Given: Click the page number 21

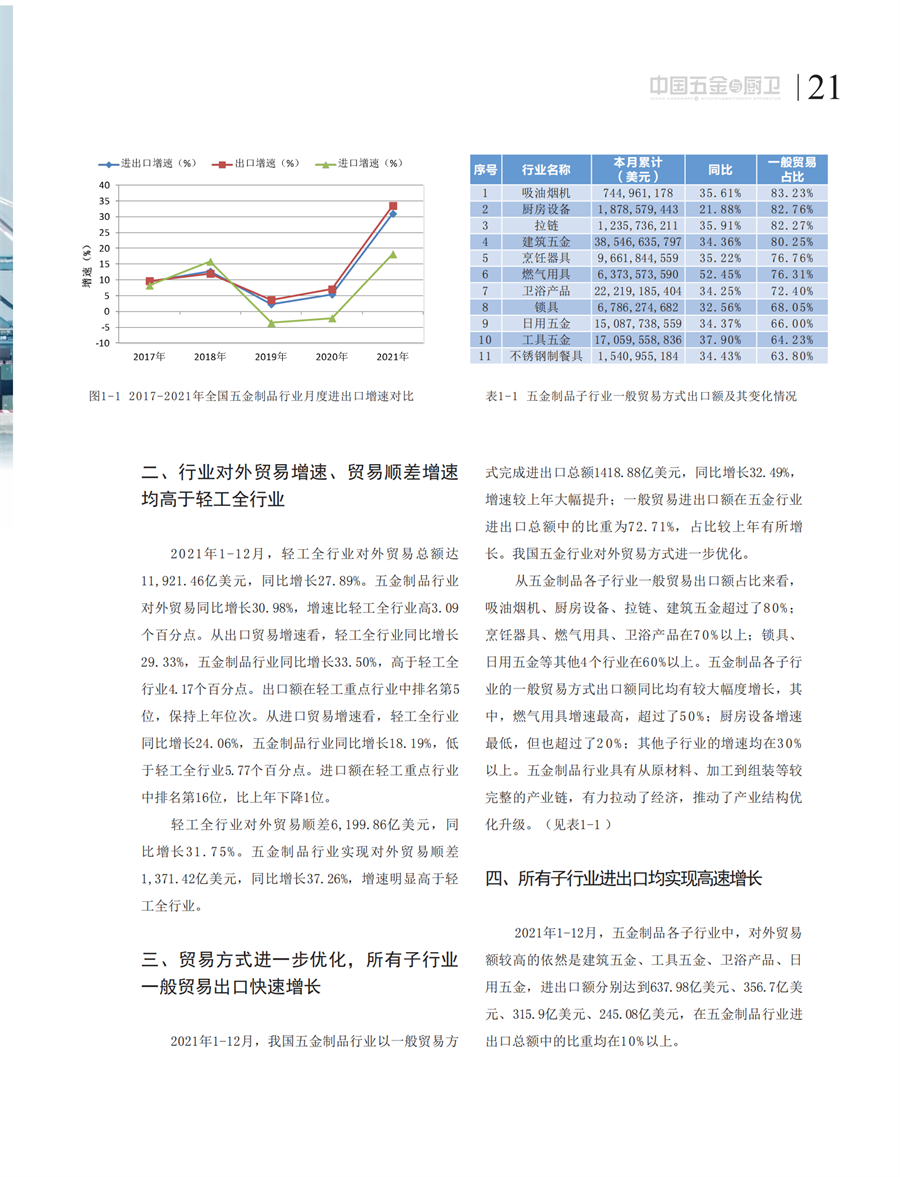Looking at the screenshot, I should click(x=823, y=88).
